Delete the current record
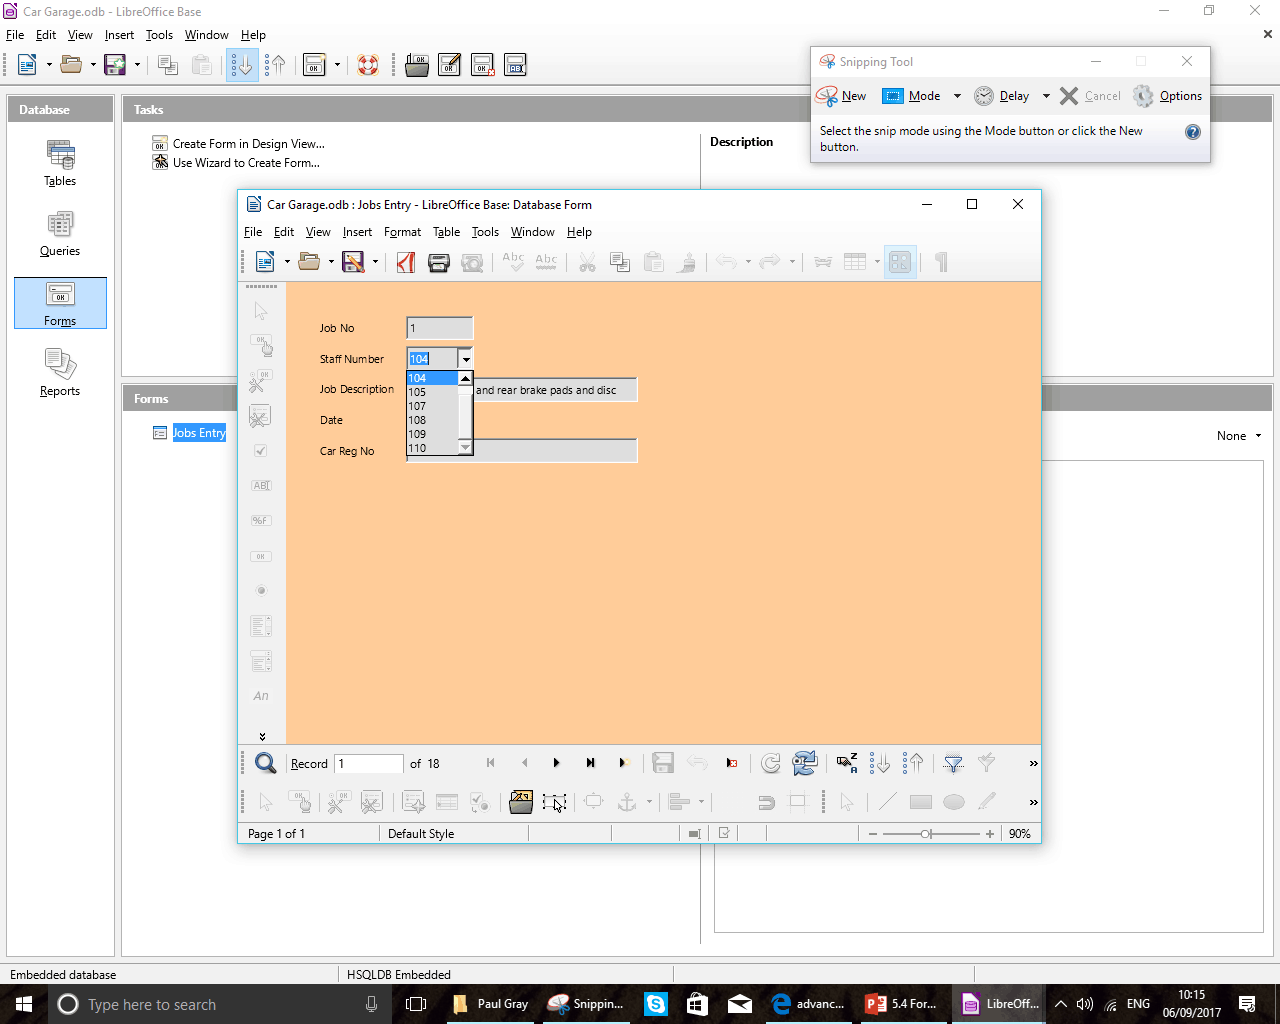This screenshot has width=1280, height=1024. (x=731, y=763)
